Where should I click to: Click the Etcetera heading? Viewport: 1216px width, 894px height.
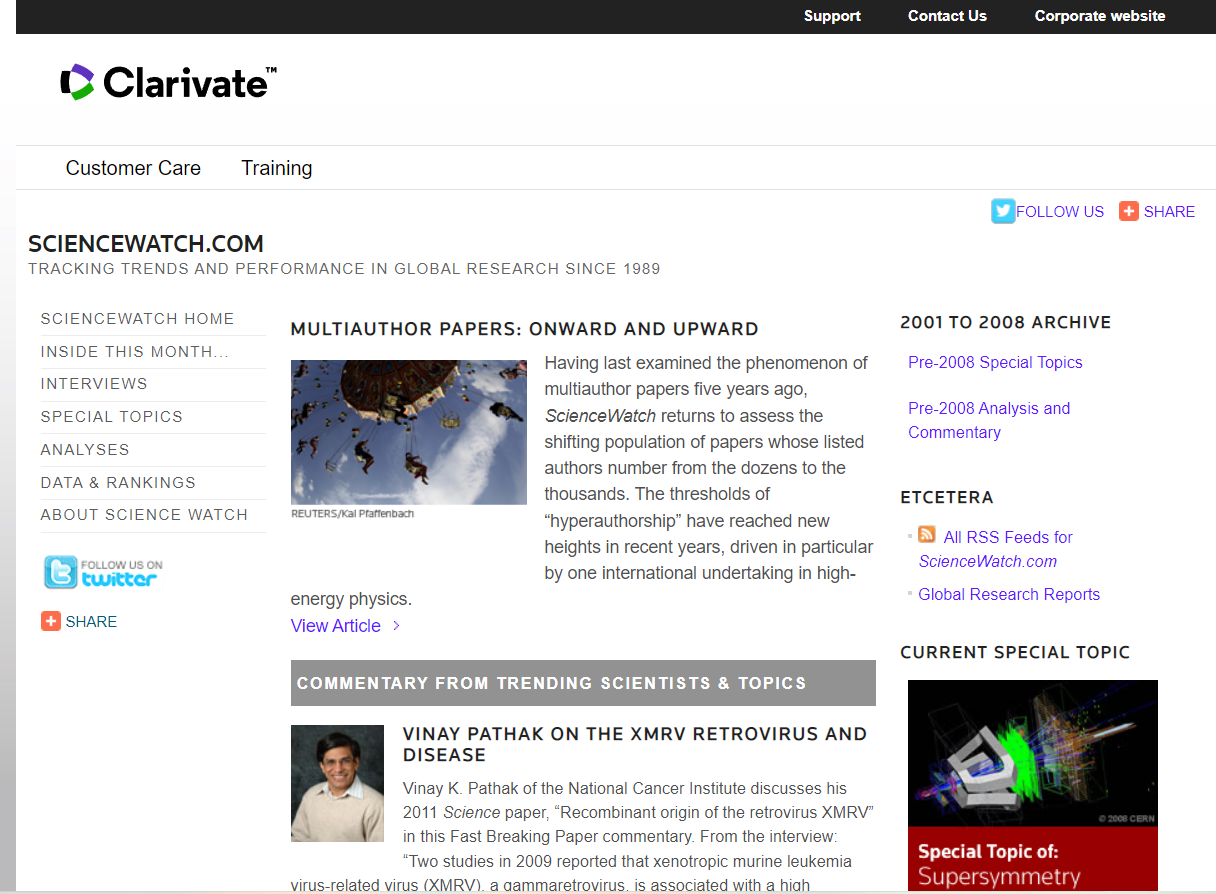pyautogui.click(x=947, y=498)
